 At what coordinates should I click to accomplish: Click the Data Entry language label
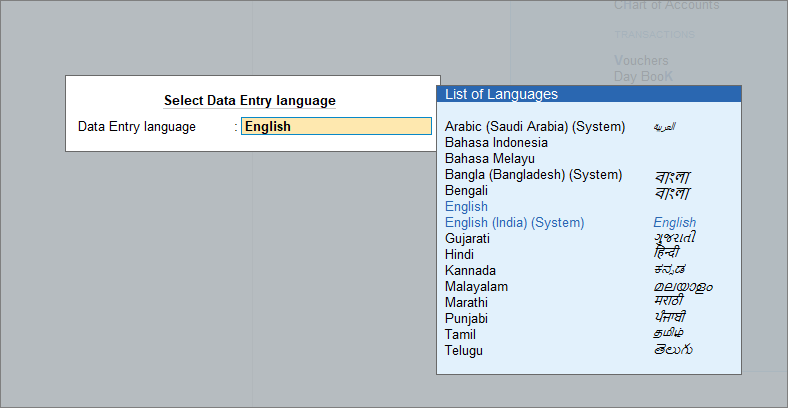pyautogui.click(x=137, y=127)
